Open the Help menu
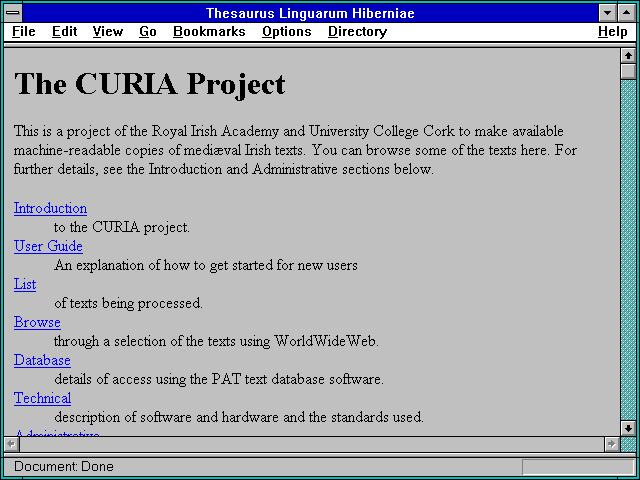Image resolution: width=640 pixels, height=480 pixels. click(613, 32)
